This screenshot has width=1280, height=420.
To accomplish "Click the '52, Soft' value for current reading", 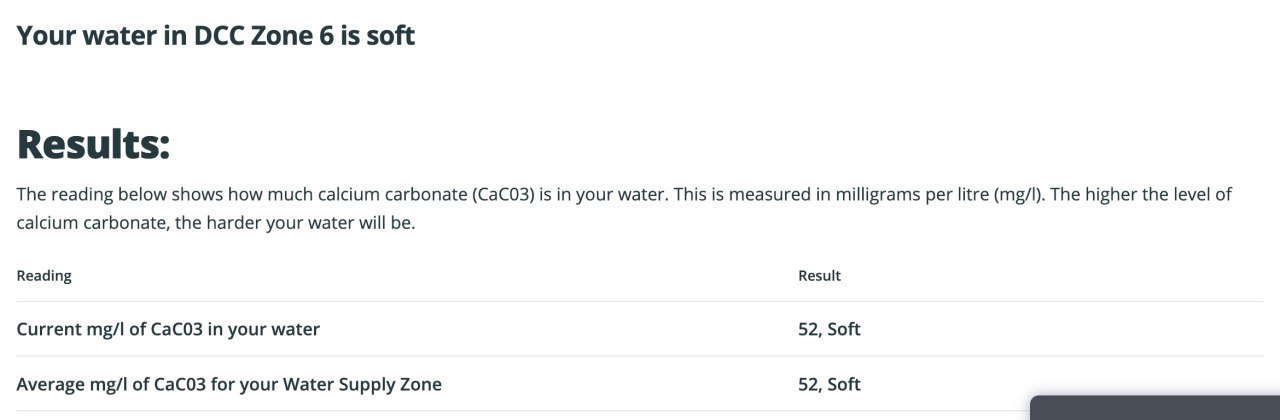I will [x=829, y=329].
